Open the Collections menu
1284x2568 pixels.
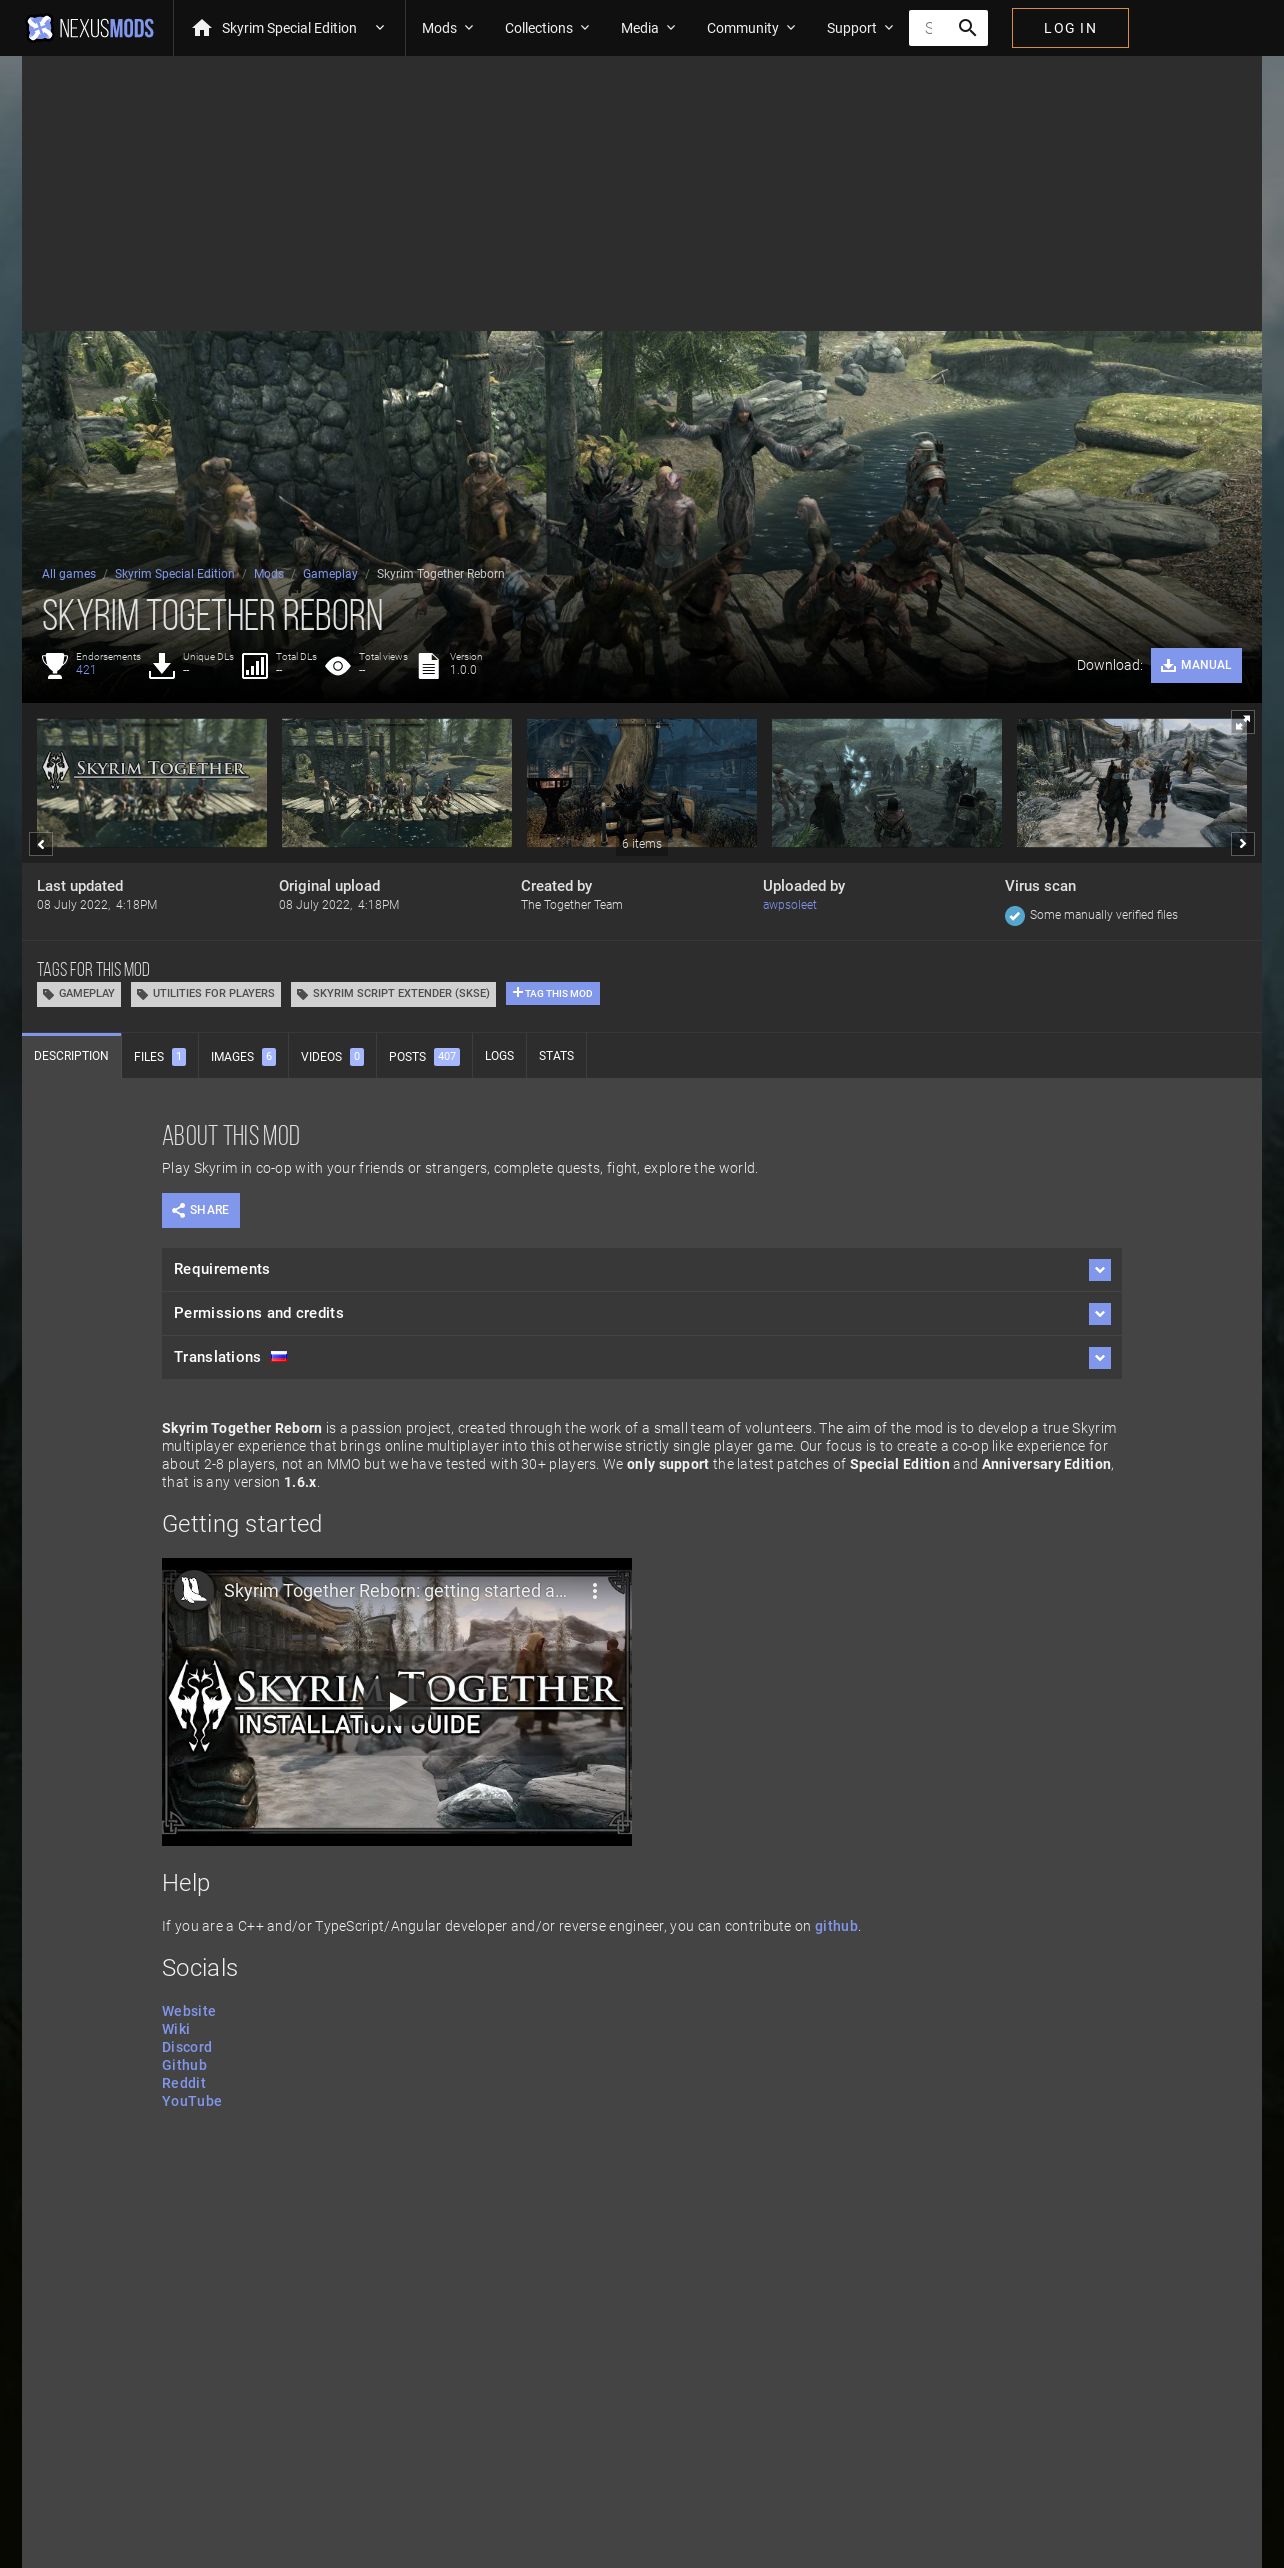547,28
